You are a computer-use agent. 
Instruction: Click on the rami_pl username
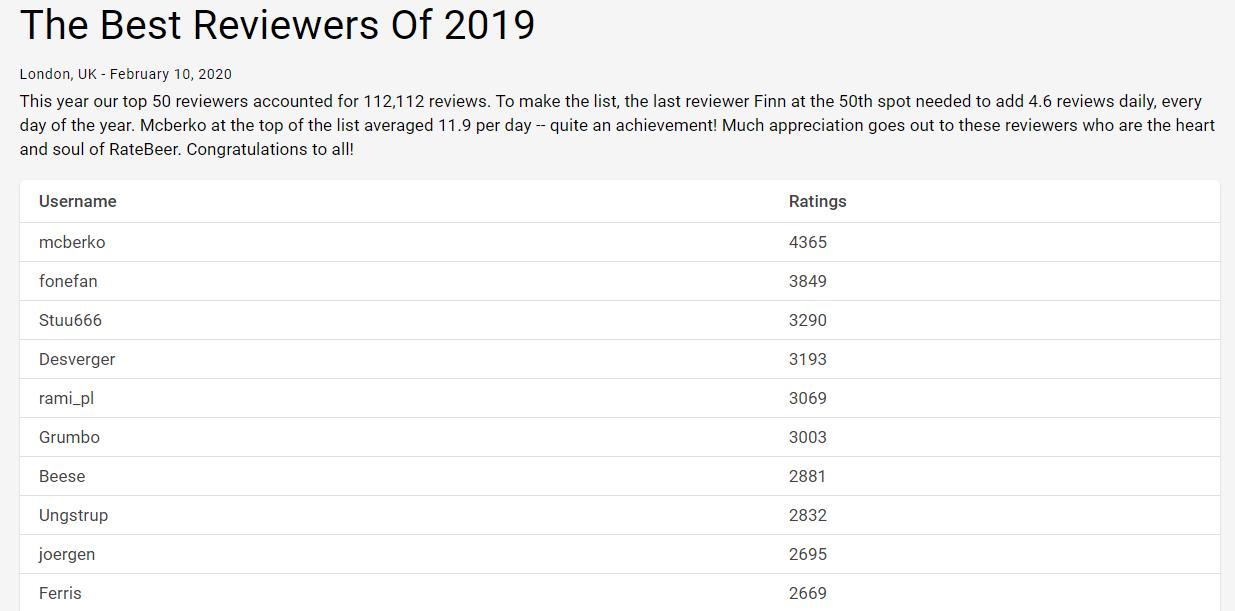coord(66,398)
